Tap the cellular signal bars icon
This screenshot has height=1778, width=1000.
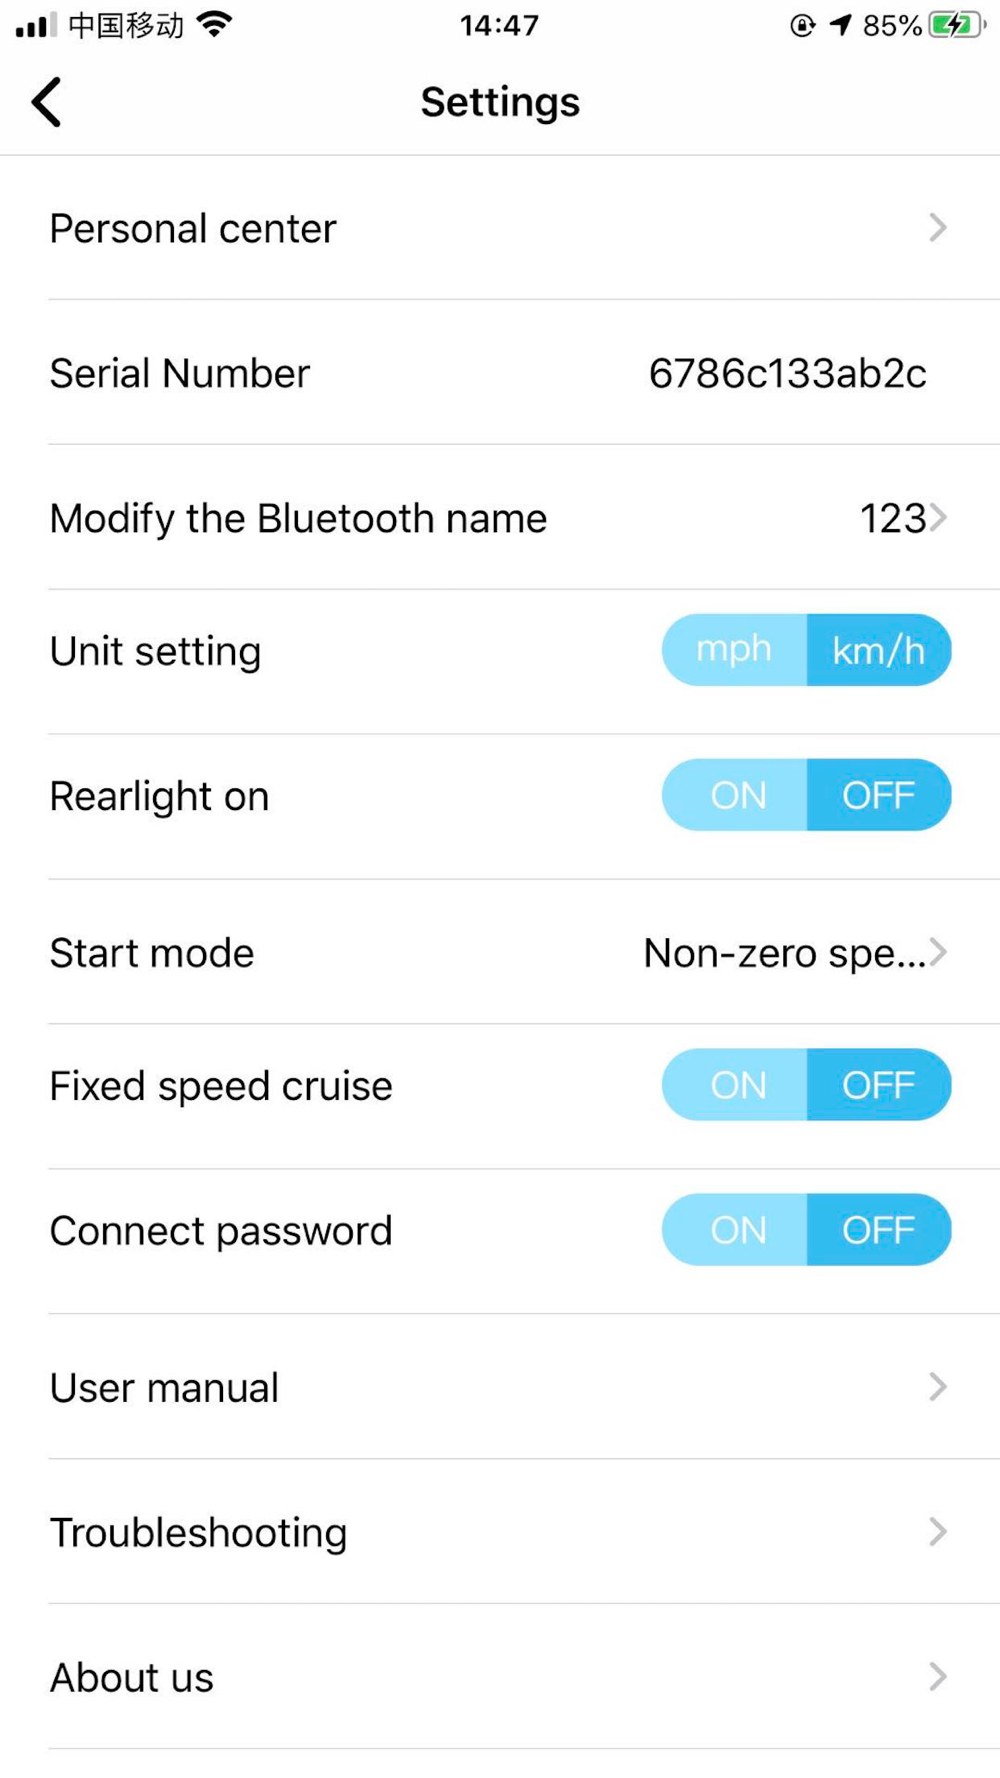click(36, 25)
